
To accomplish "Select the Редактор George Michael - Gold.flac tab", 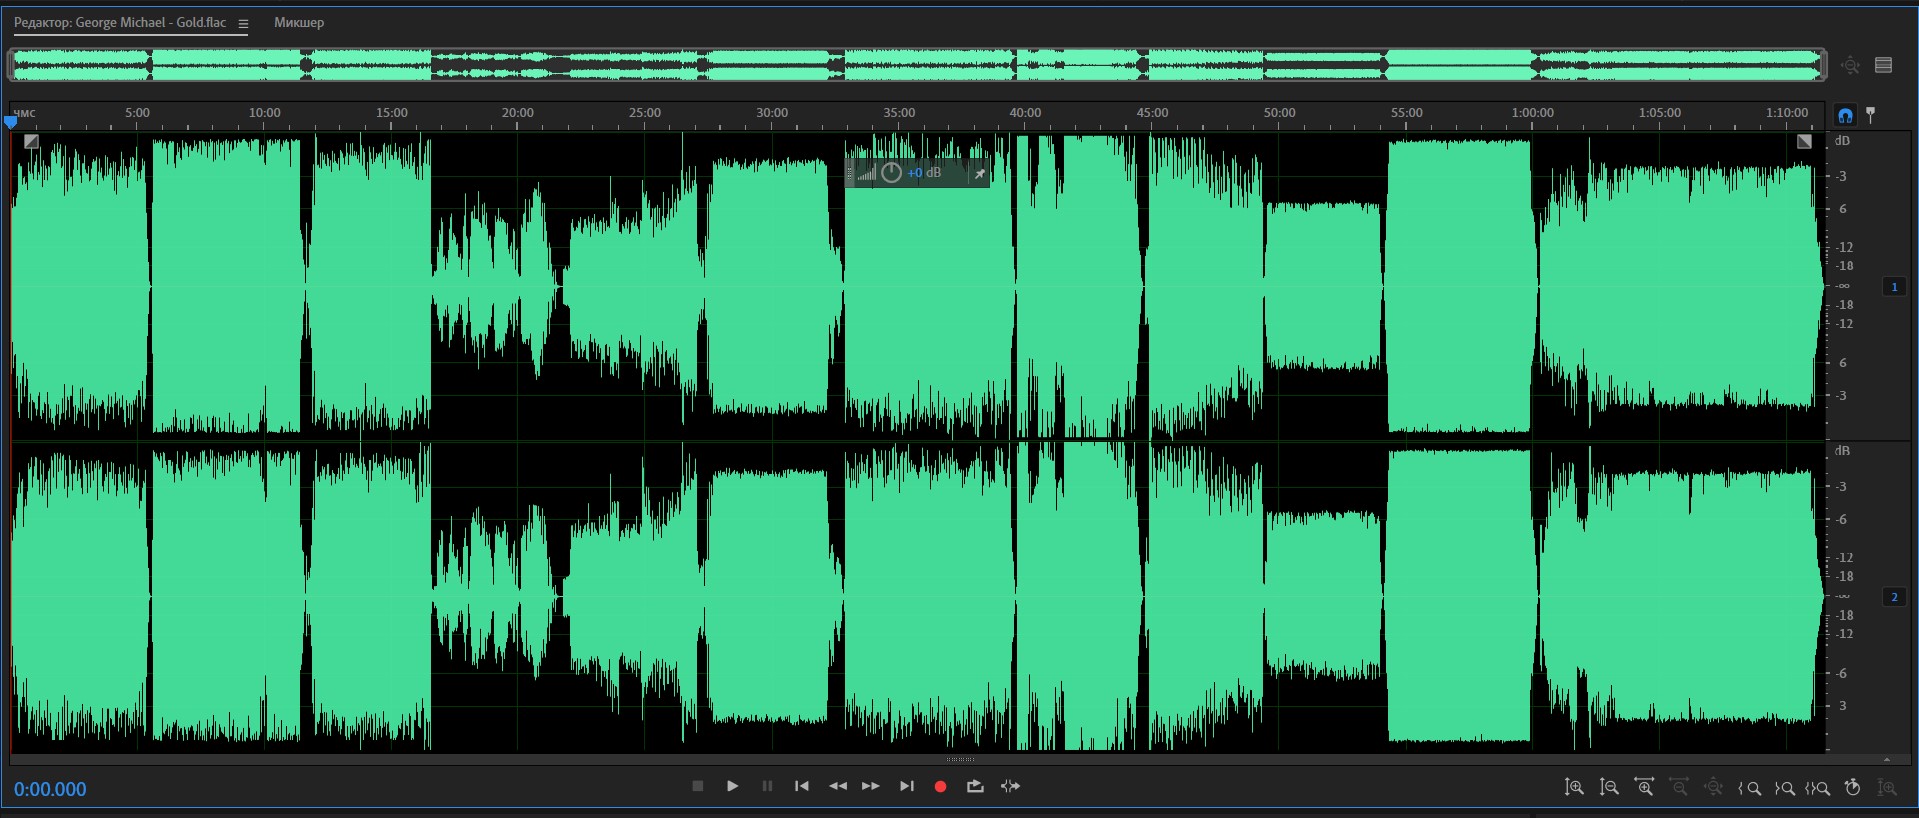I will 120,22.
